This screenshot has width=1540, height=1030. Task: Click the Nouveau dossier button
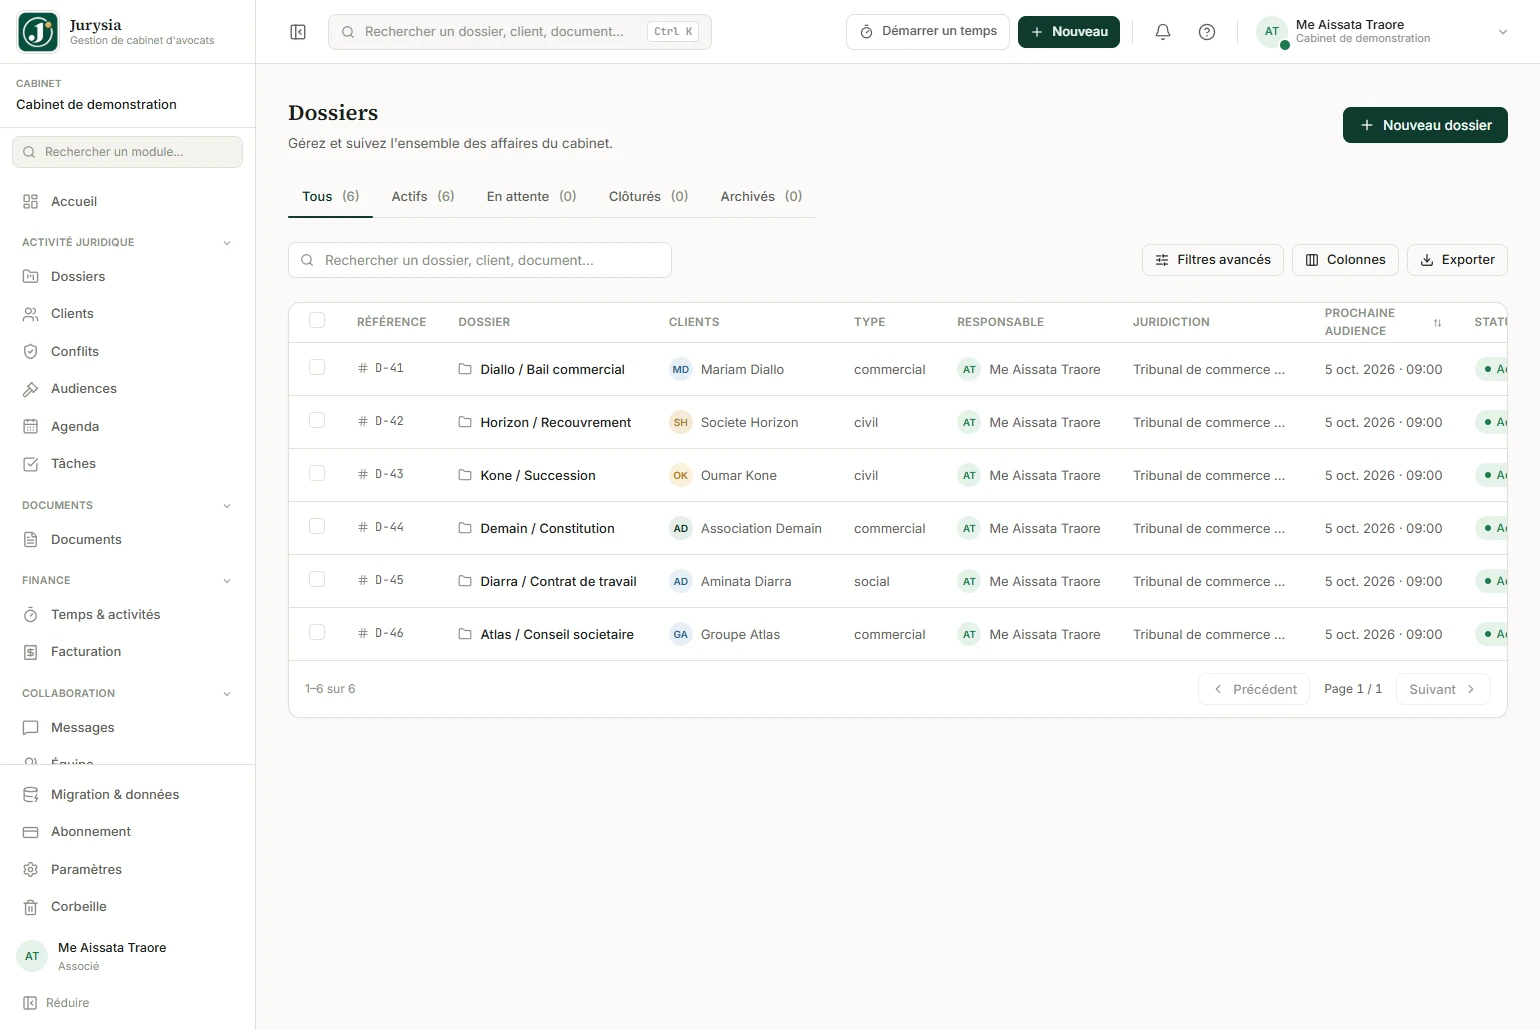coord(1425,125)
